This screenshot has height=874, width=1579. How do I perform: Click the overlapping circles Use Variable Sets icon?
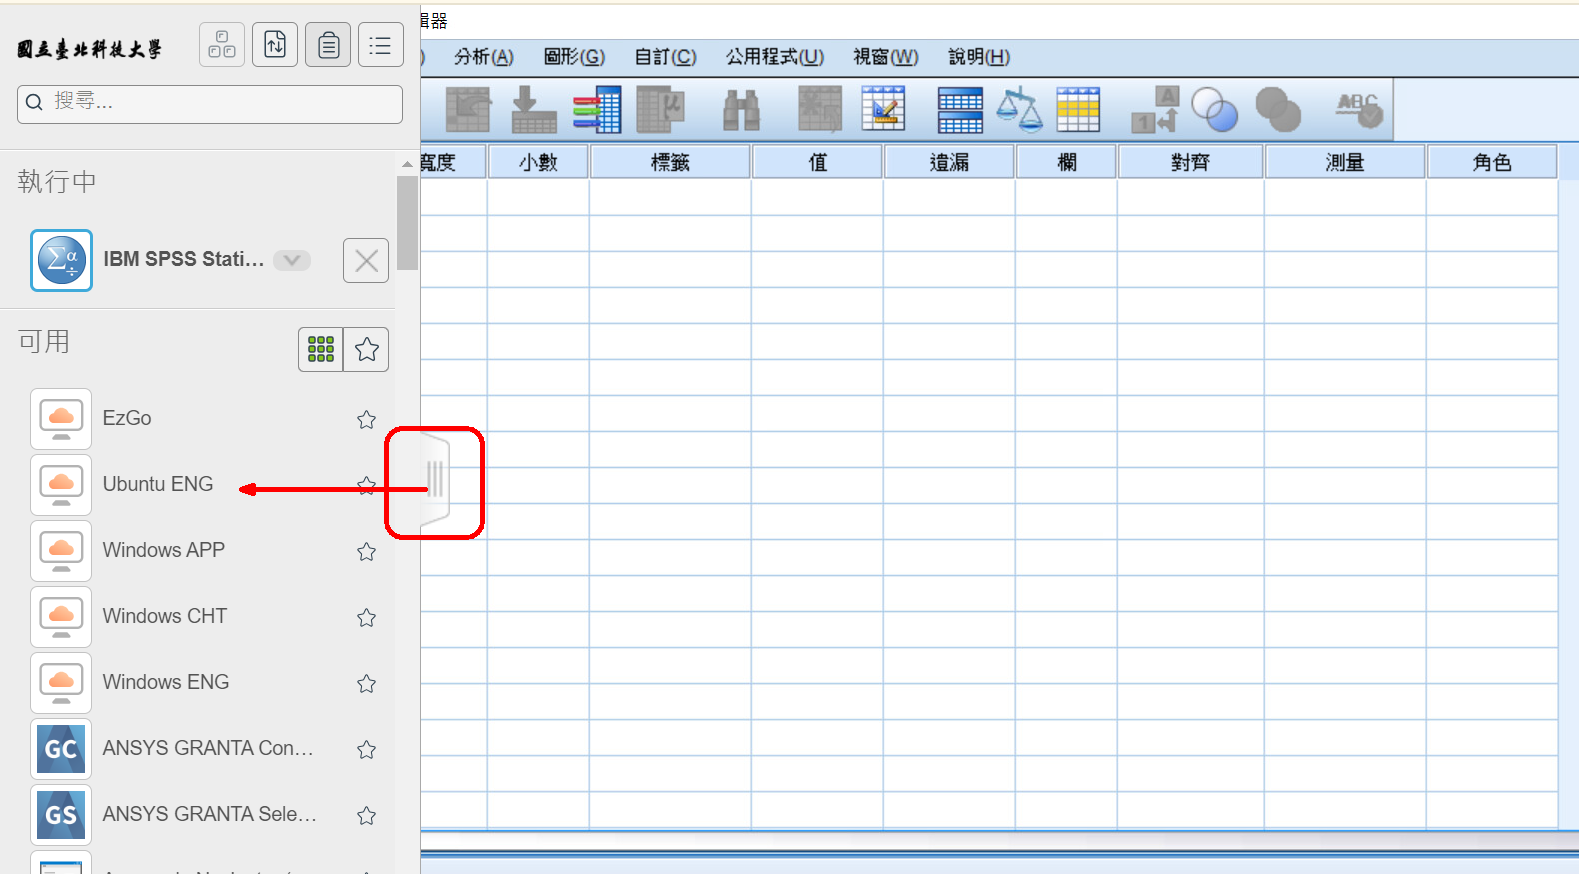pos(1215,110)
